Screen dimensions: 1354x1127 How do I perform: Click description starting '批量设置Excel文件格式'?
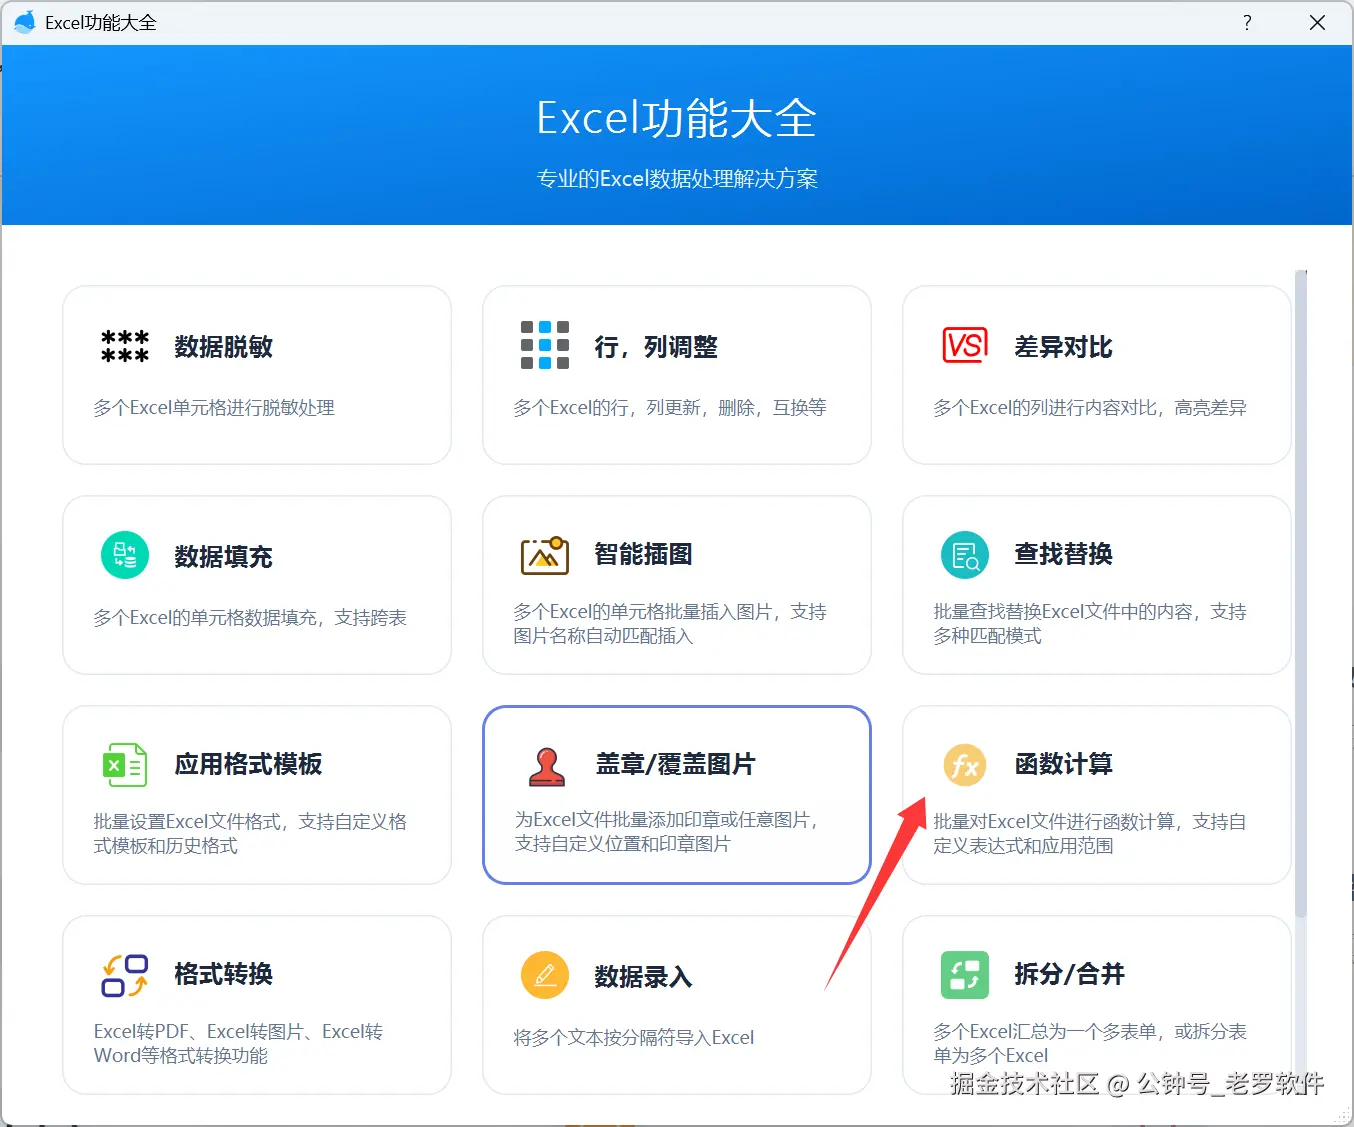(250, 834)
